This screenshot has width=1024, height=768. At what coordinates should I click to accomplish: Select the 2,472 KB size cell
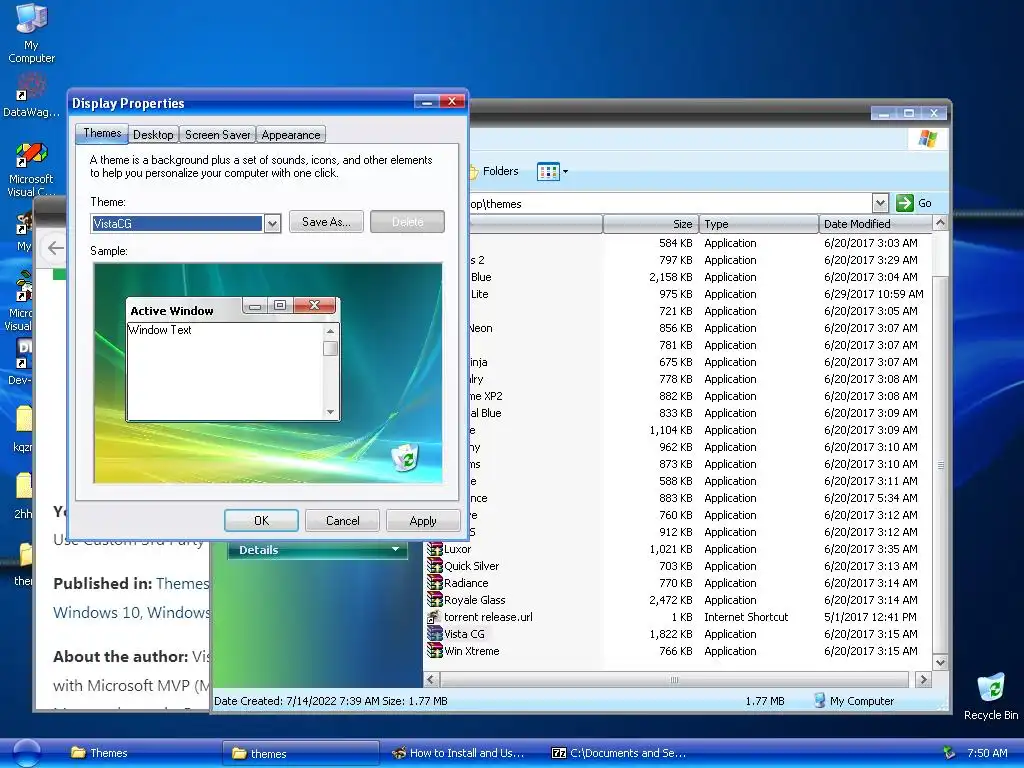671,600
